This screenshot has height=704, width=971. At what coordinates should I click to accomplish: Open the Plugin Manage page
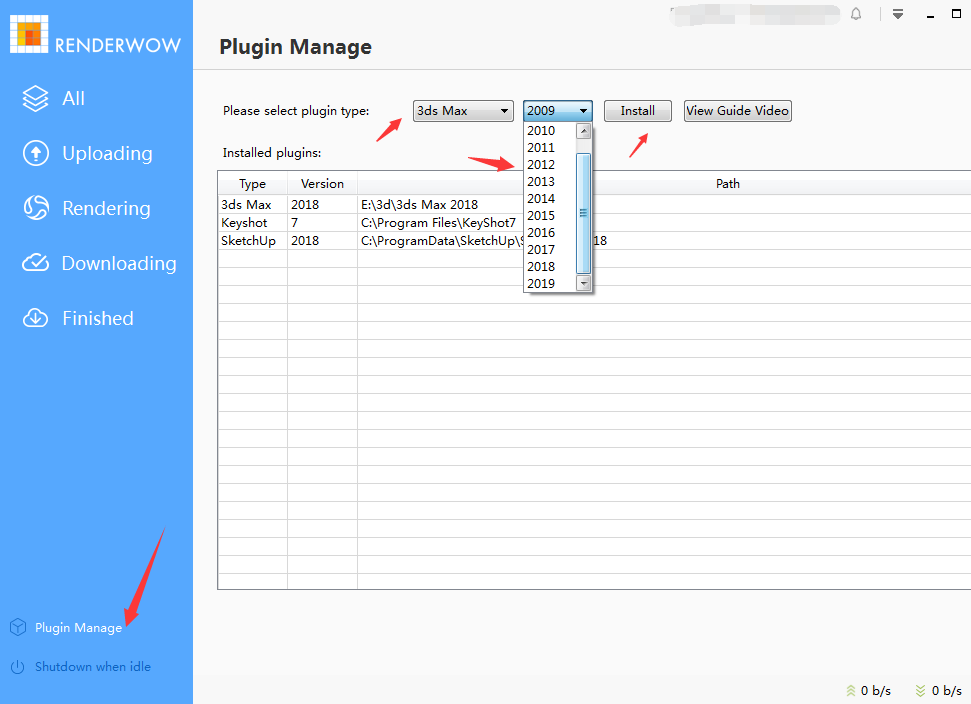click(x=78, y=627)
